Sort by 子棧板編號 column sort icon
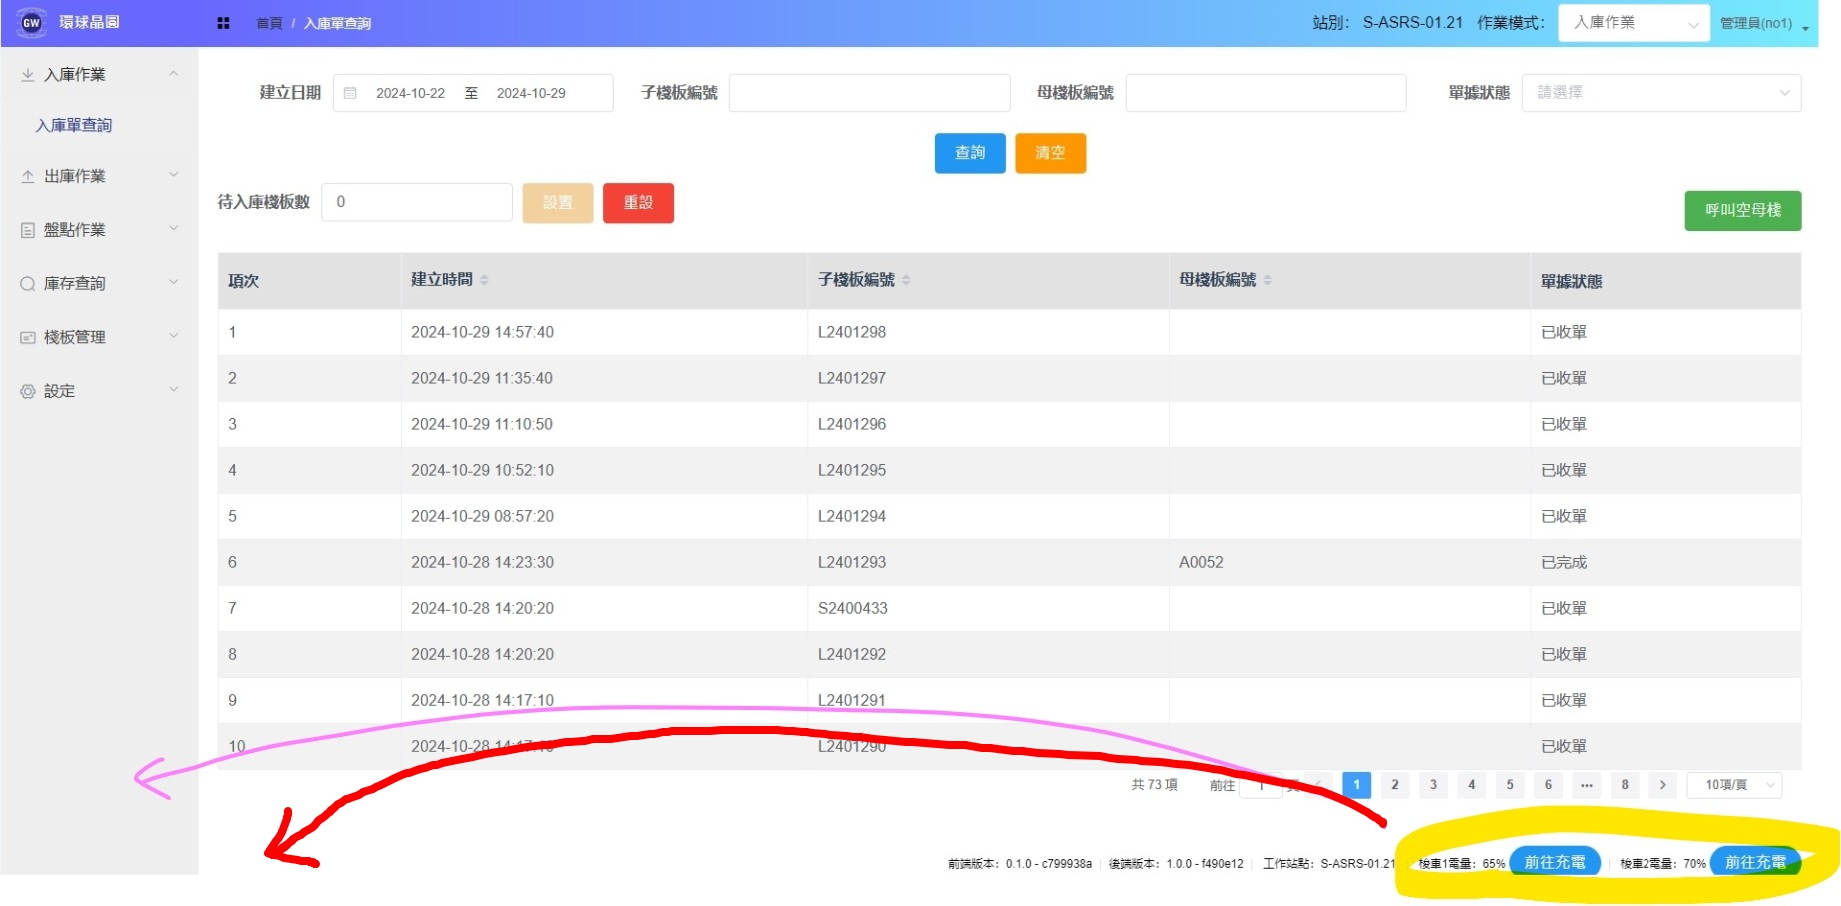Image resolution: width=1841 pixels, height=906 pixels. (x=906, y=280)
